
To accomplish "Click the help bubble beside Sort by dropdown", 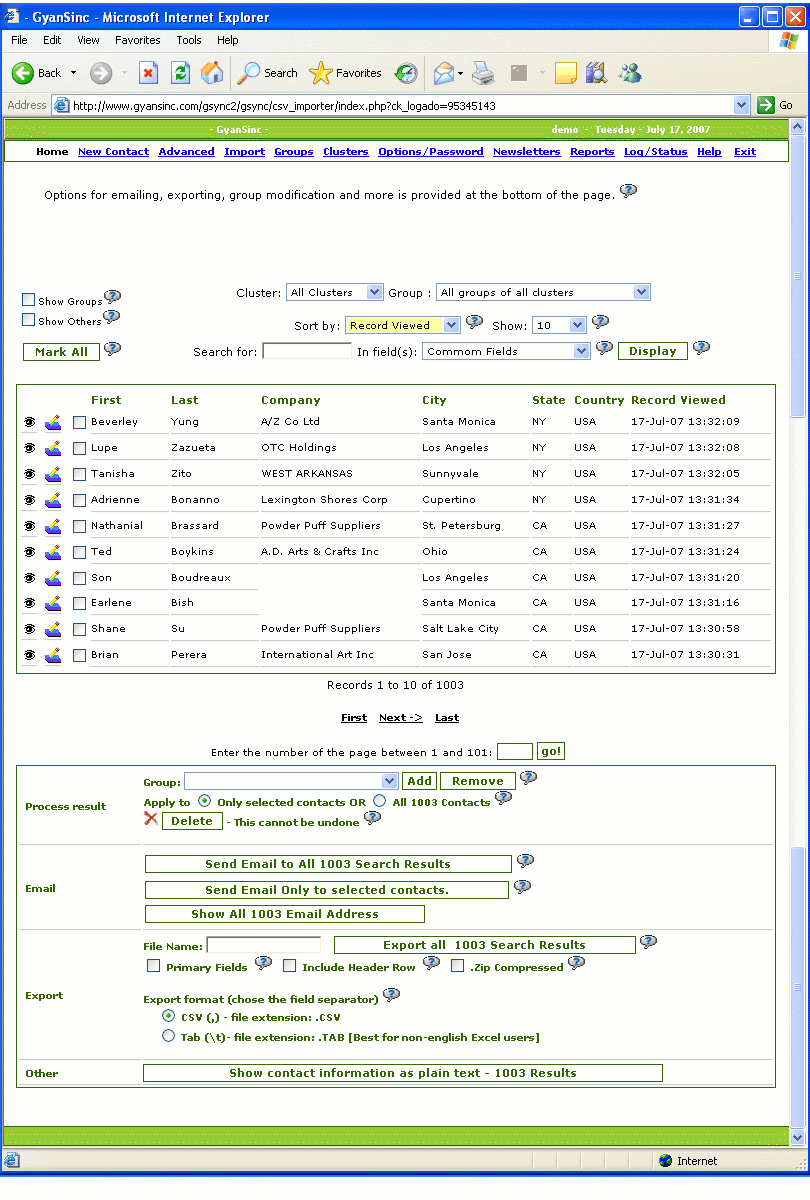I will pos(474,322).
